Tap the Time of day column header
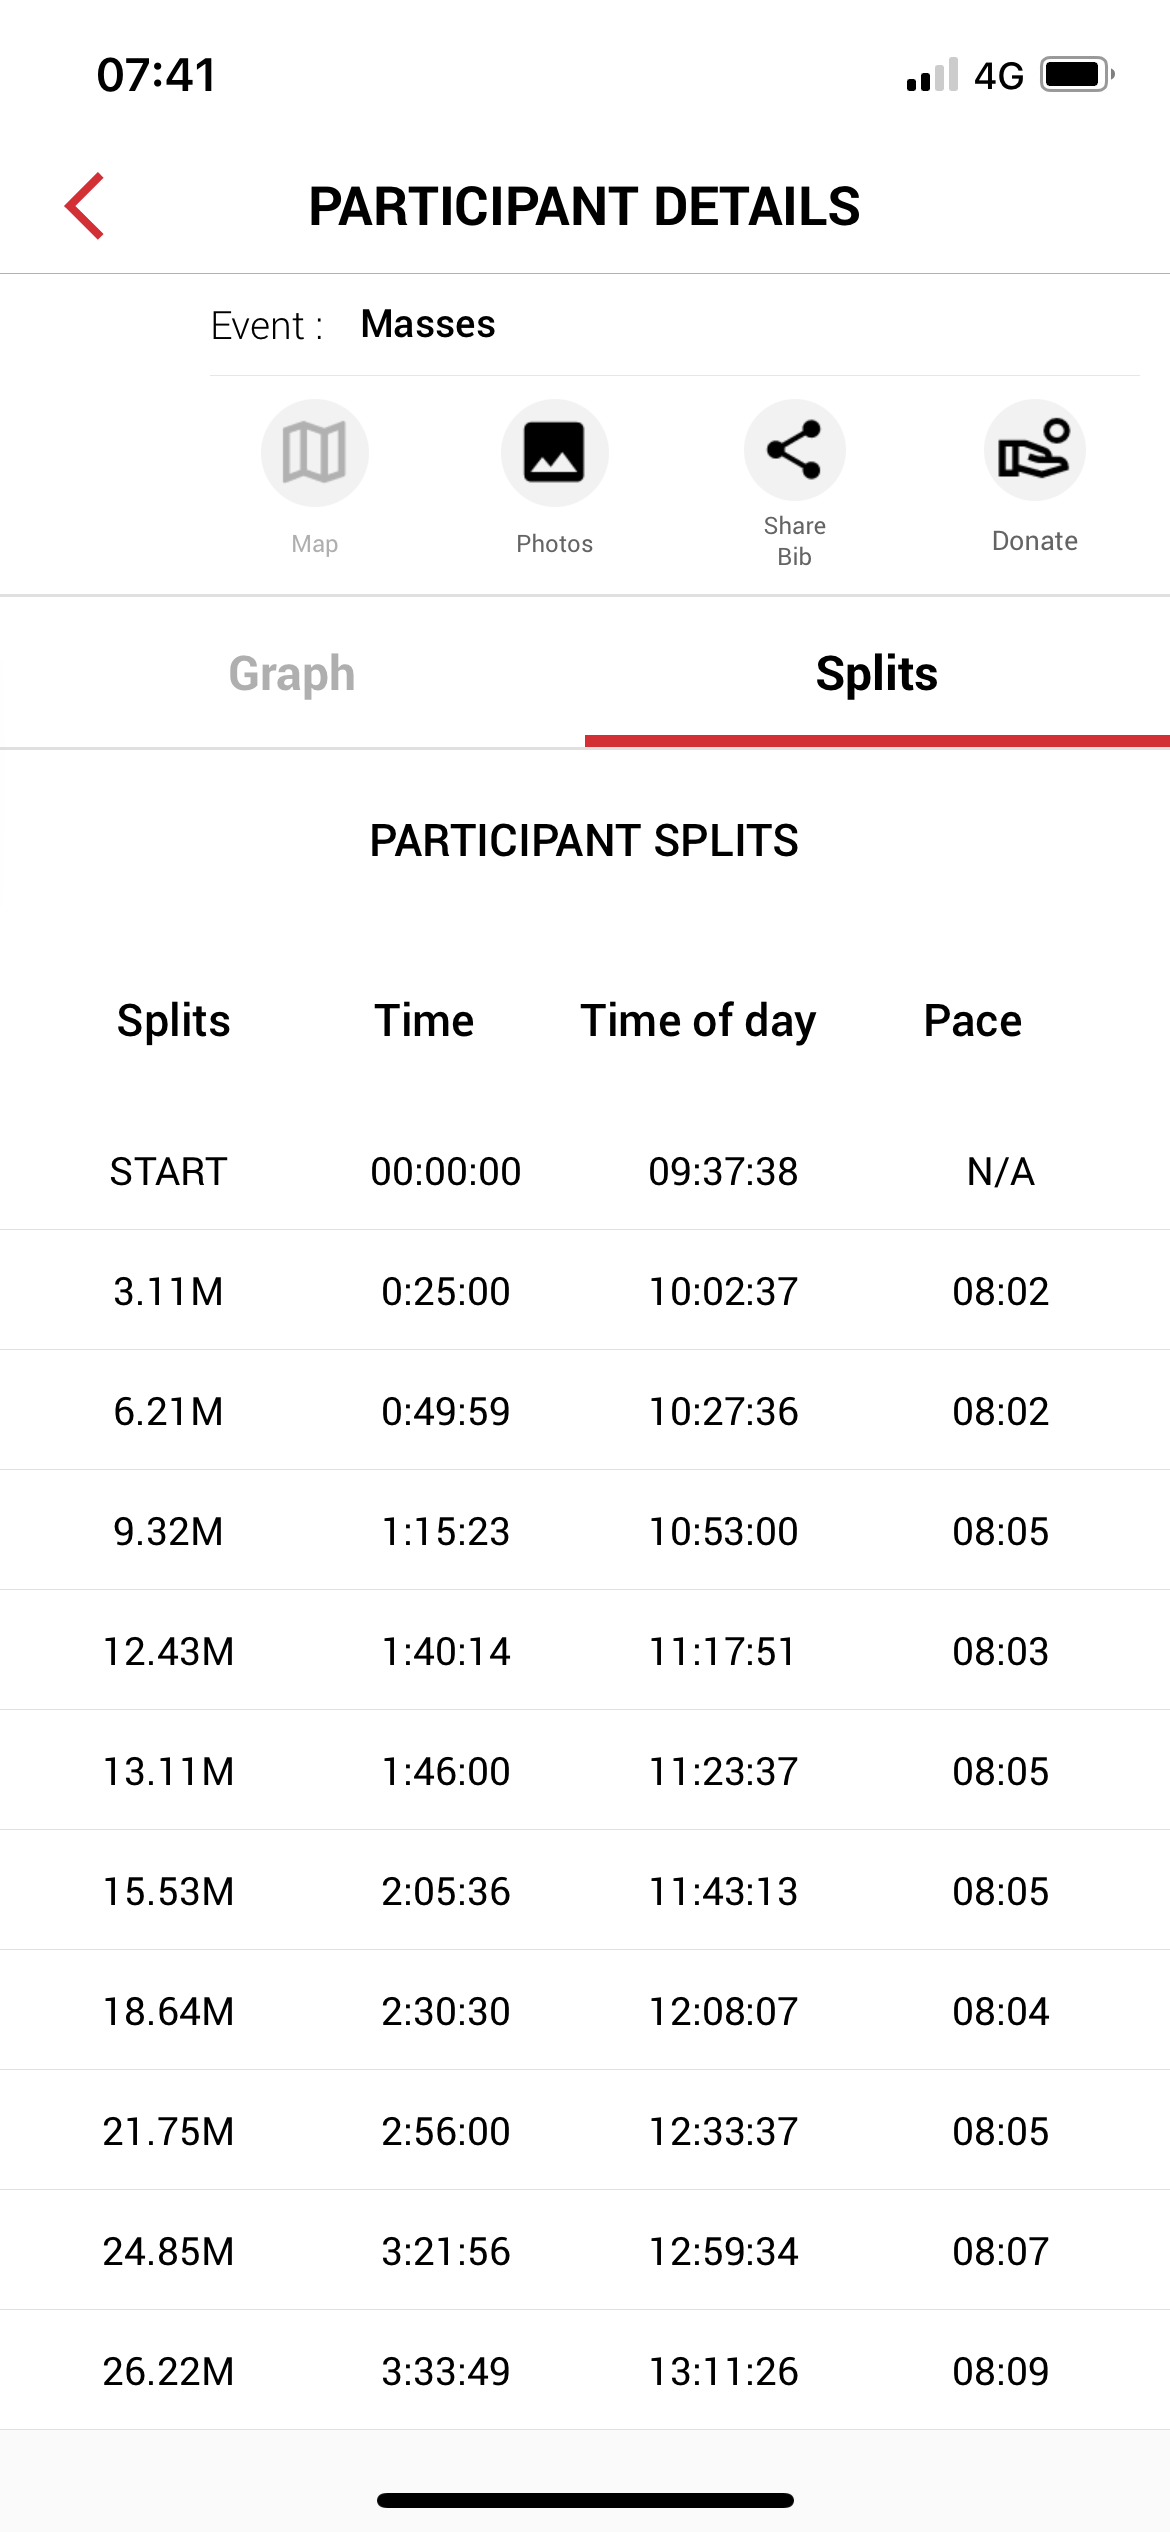 [x=698, y=1021]
